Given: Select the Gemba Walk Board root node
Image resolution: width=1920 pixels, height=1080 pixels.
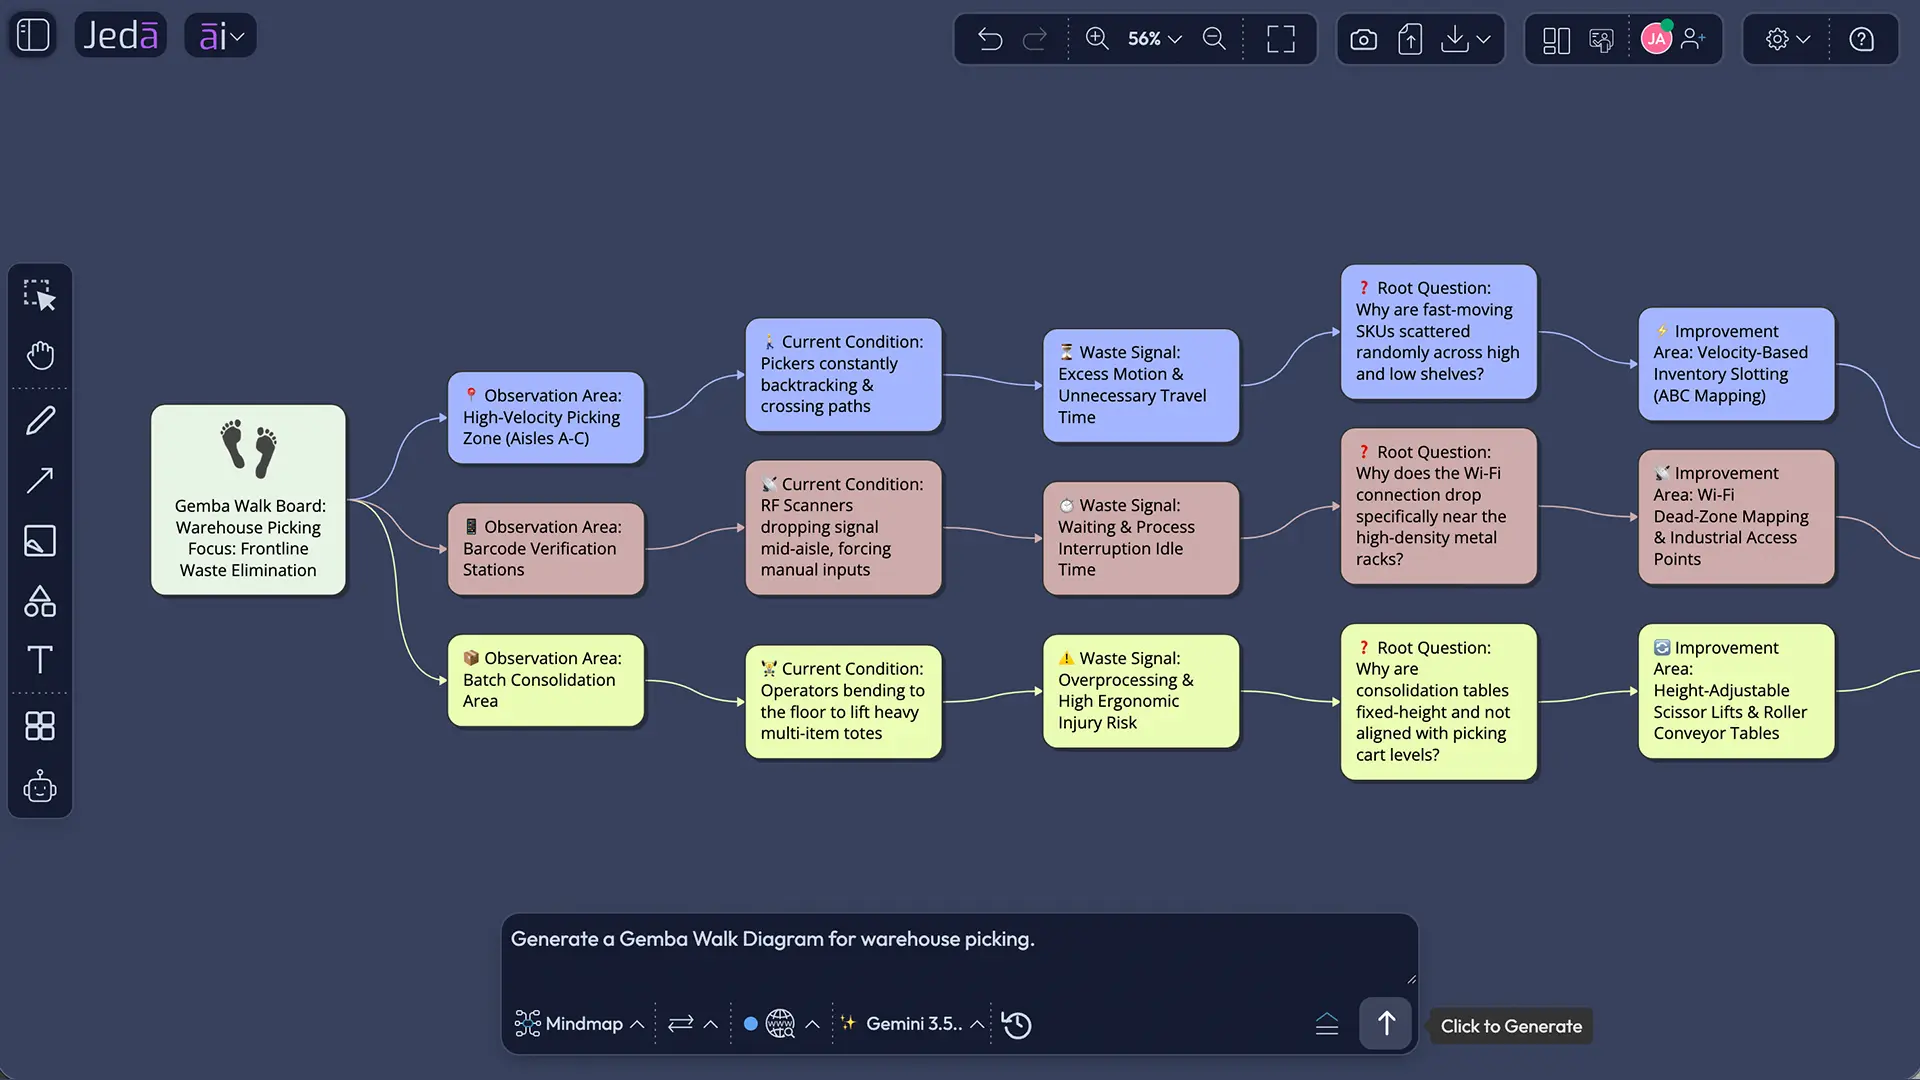Looking at the screenshot, I should (x=248, y=500).
